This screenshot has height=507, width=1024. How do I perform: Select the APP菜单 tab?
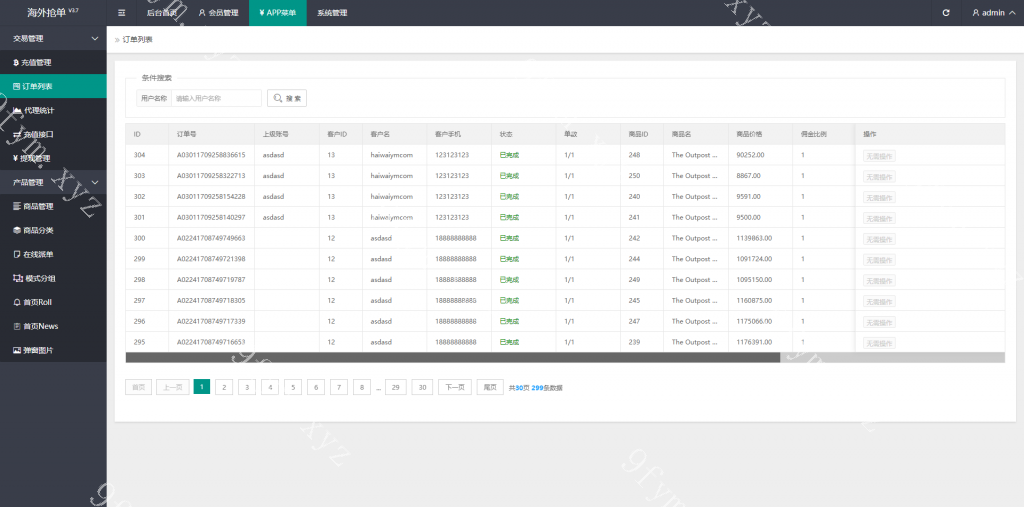click(x=278, y=13)
